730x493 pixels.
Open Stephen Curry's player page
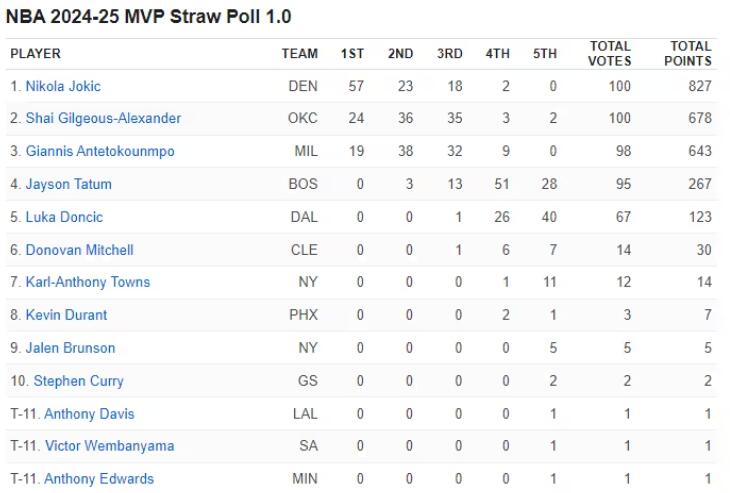tap(78, 381)
